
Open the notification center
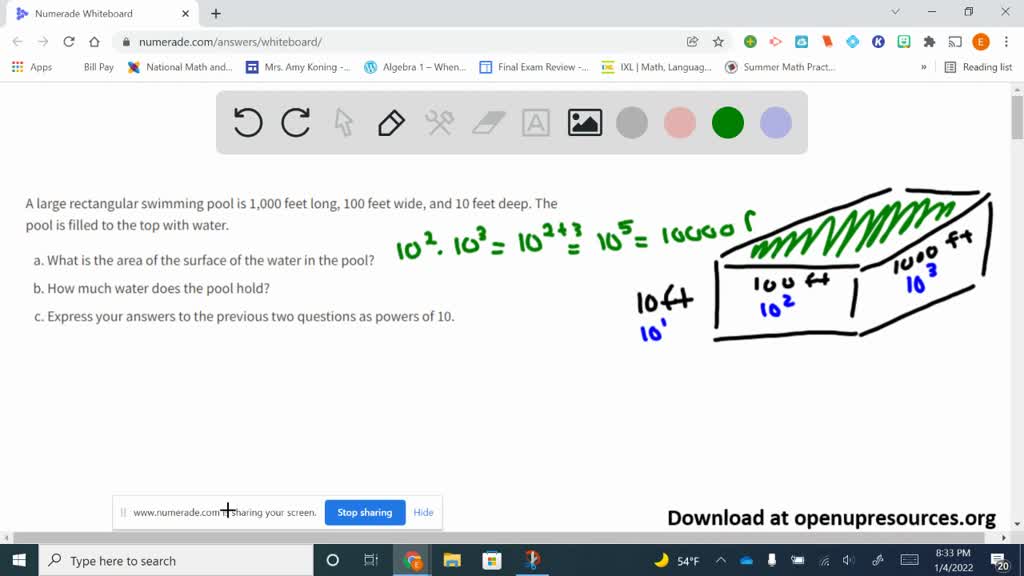[999, 560]
